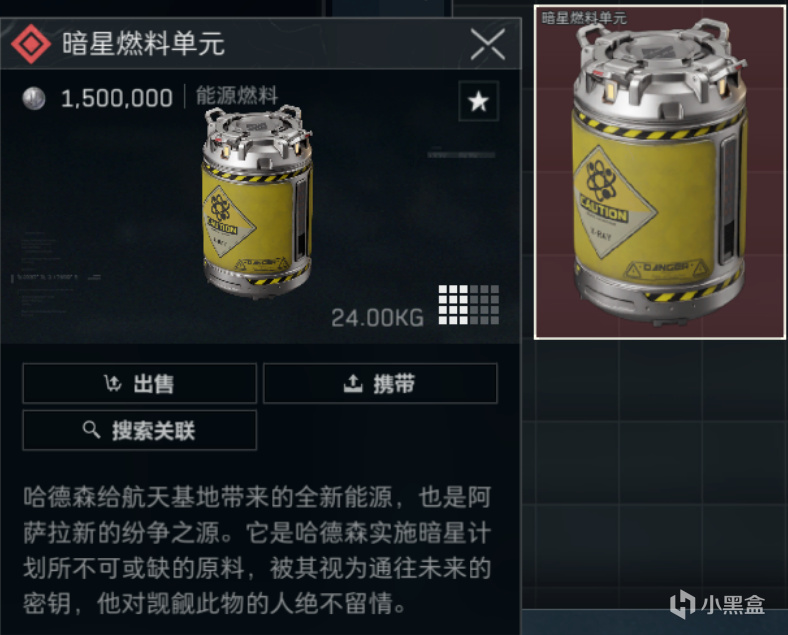Click the 出售 sell button
This screenshot has height=635, width=788.
coord(140,383)
